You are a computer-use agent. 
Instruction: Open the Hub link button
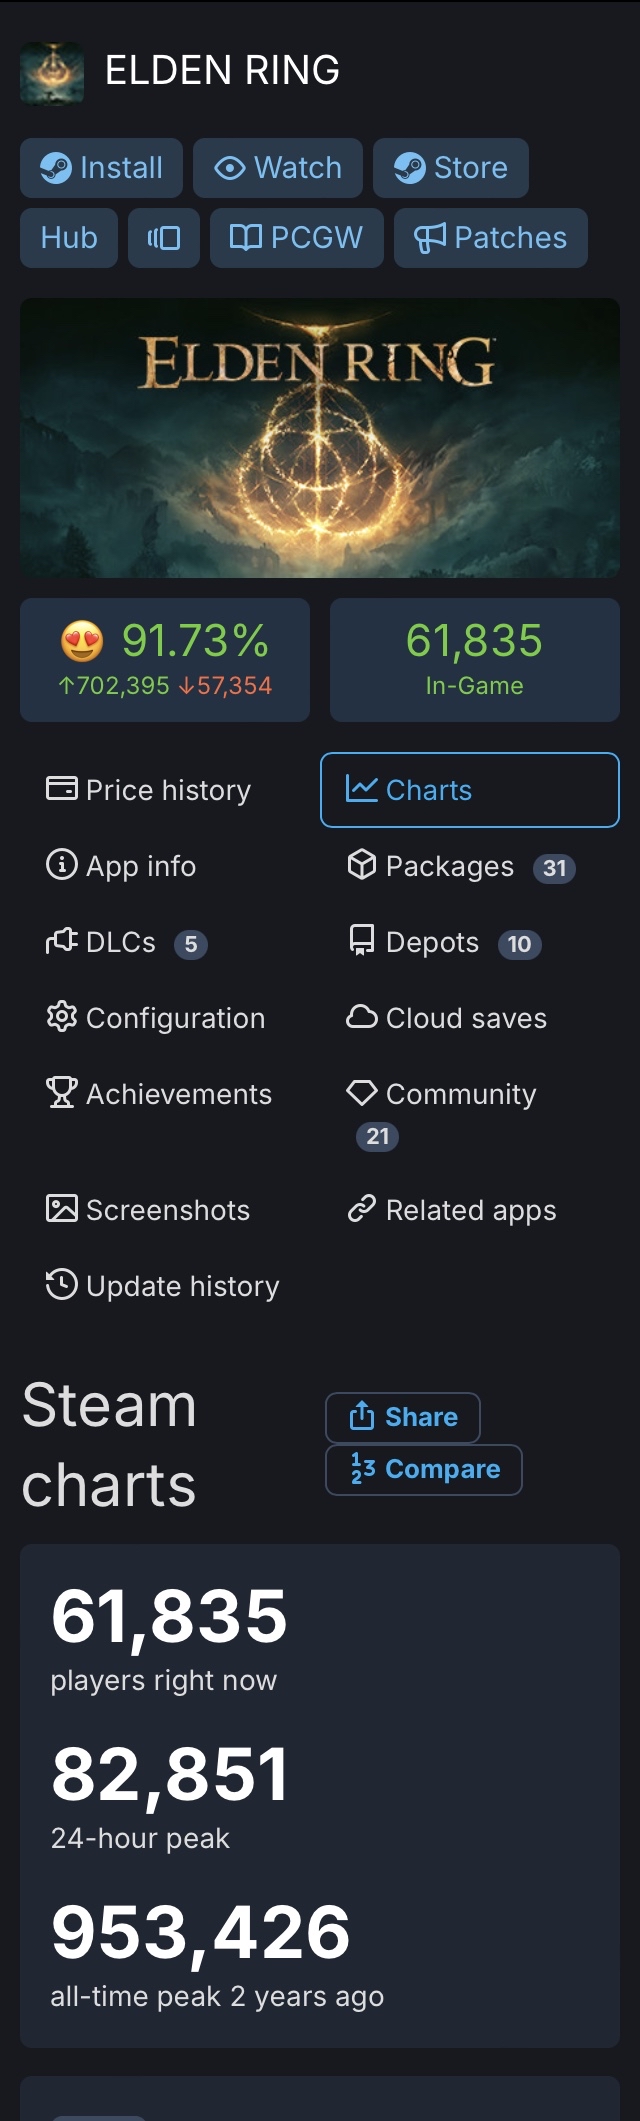pos(69,238)
